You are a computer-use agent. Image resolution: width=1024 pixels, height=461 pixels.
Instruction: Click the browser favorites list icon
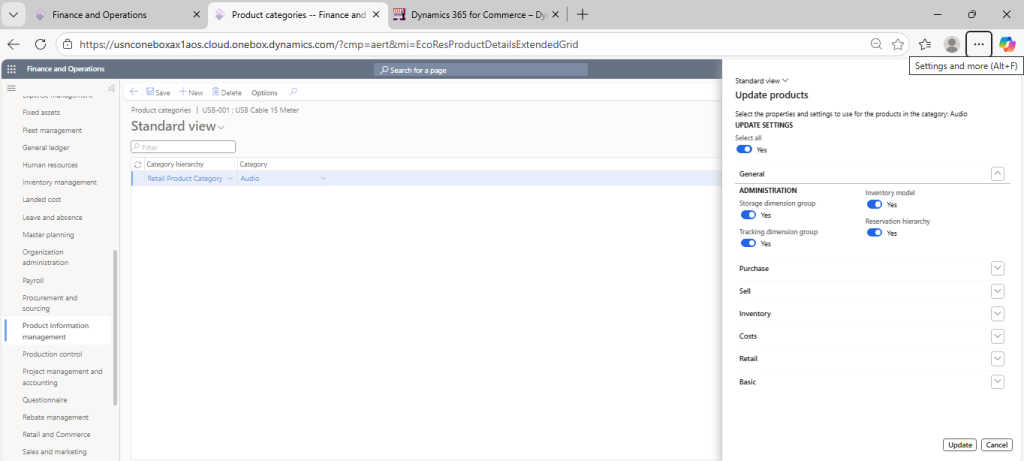click(925, 44)
